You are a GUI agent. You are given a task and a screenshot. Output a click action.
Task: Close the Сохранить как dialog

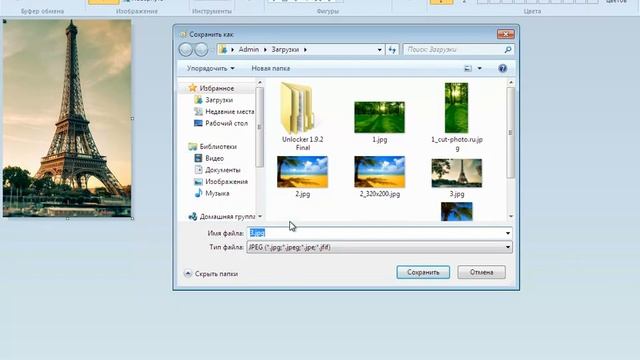[x=505, y=34]
